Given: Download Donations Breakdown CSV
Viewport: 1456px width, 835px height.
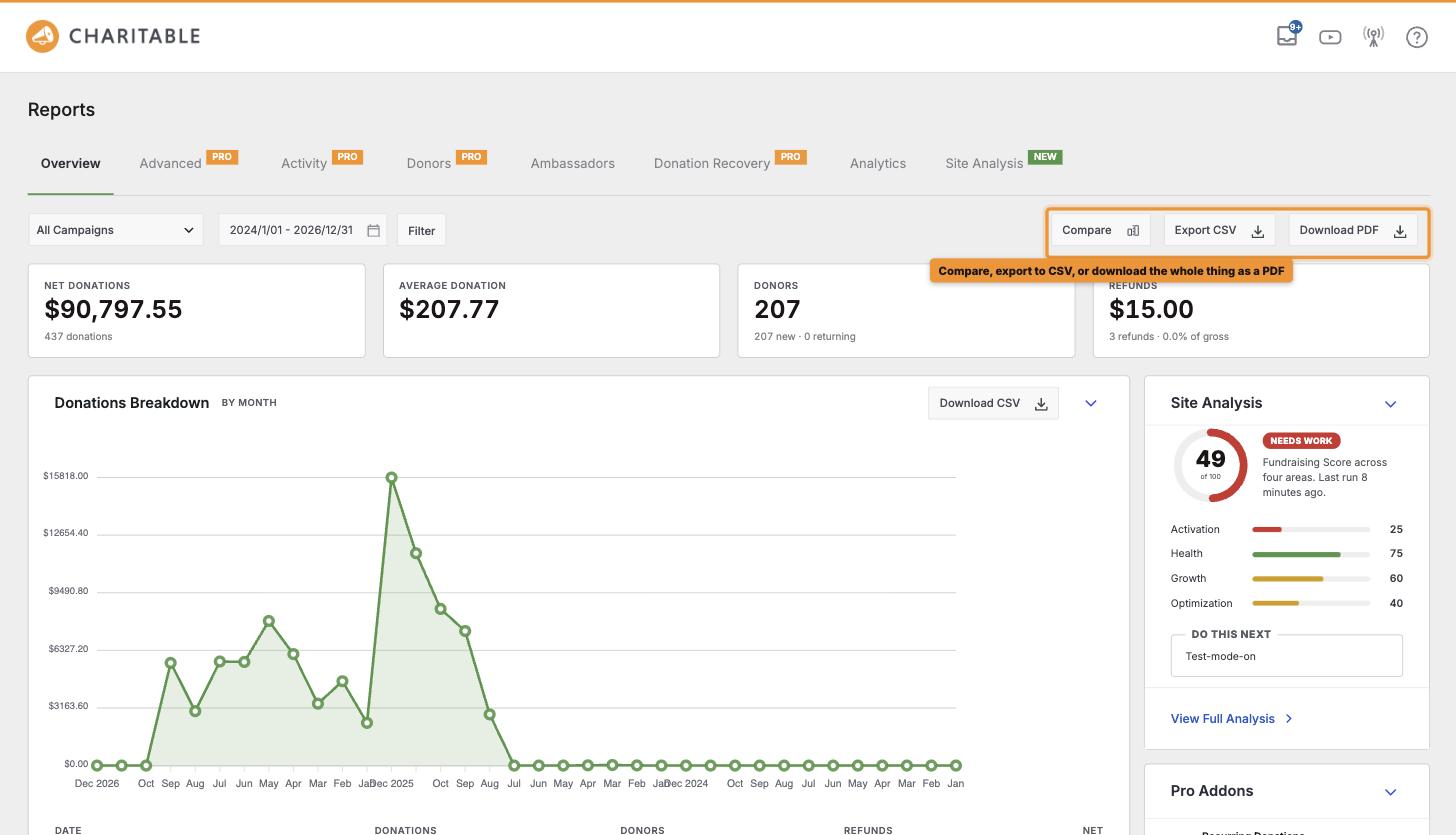Looking at the screenshot, I should pos(993,403).
